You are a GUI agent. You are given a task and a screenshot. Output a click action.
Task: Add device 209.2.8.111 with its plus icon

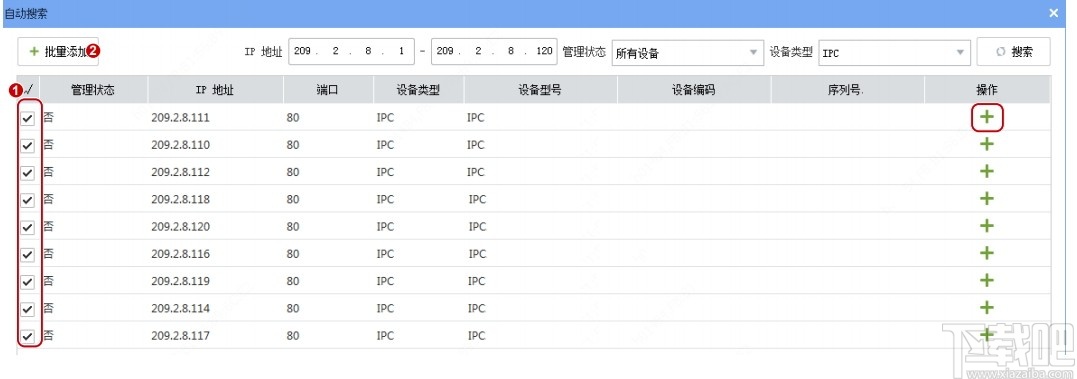pos(986,117)
